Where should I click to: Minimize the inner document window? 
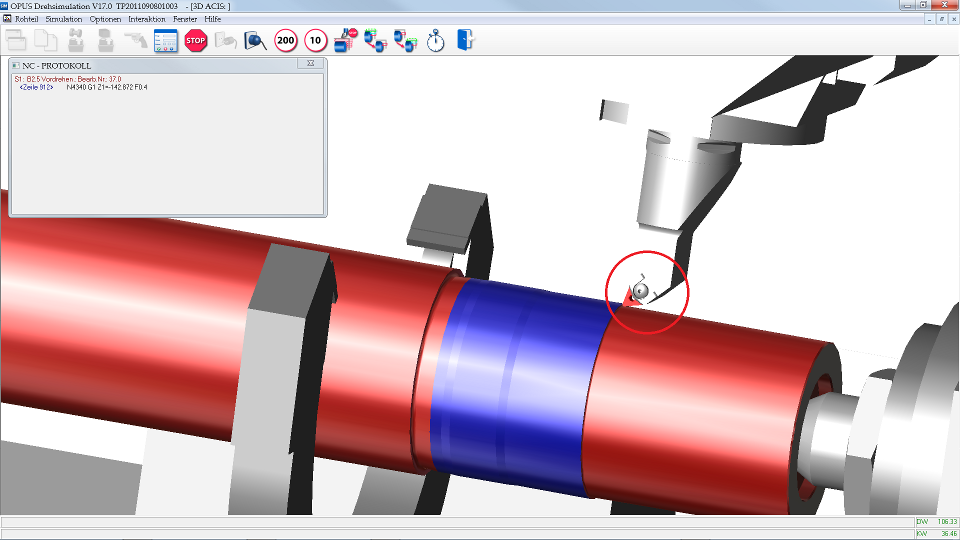(x=930, y=20)
